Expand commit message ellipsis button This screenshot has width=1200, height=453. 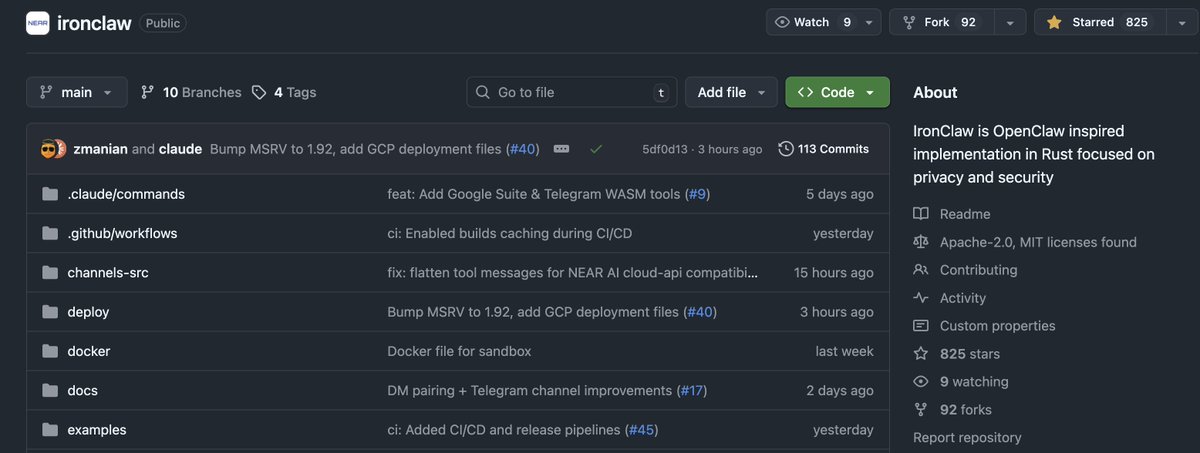coord(561,149)
